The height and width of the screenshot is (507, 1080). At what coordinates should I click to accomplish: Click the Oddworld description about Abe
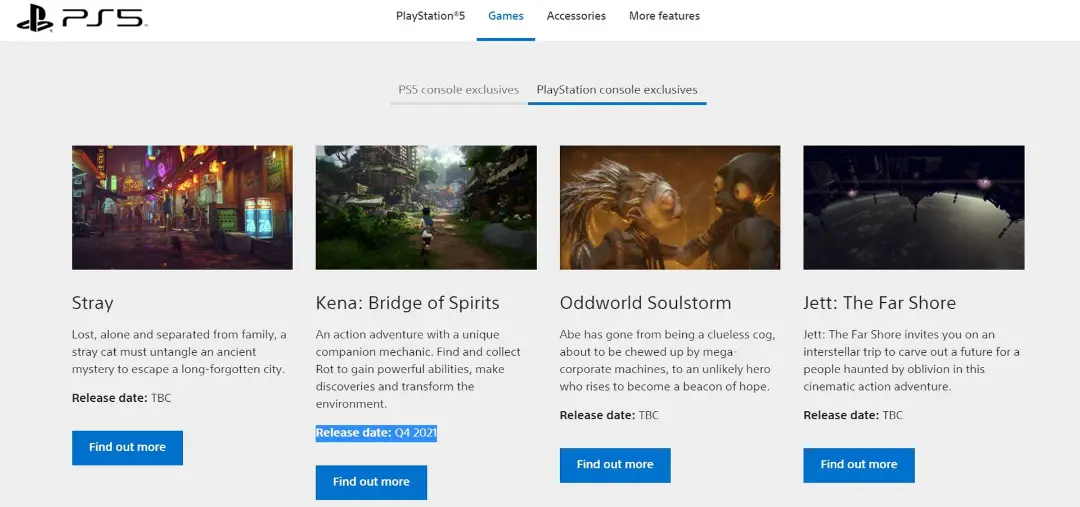coord(667,361)
